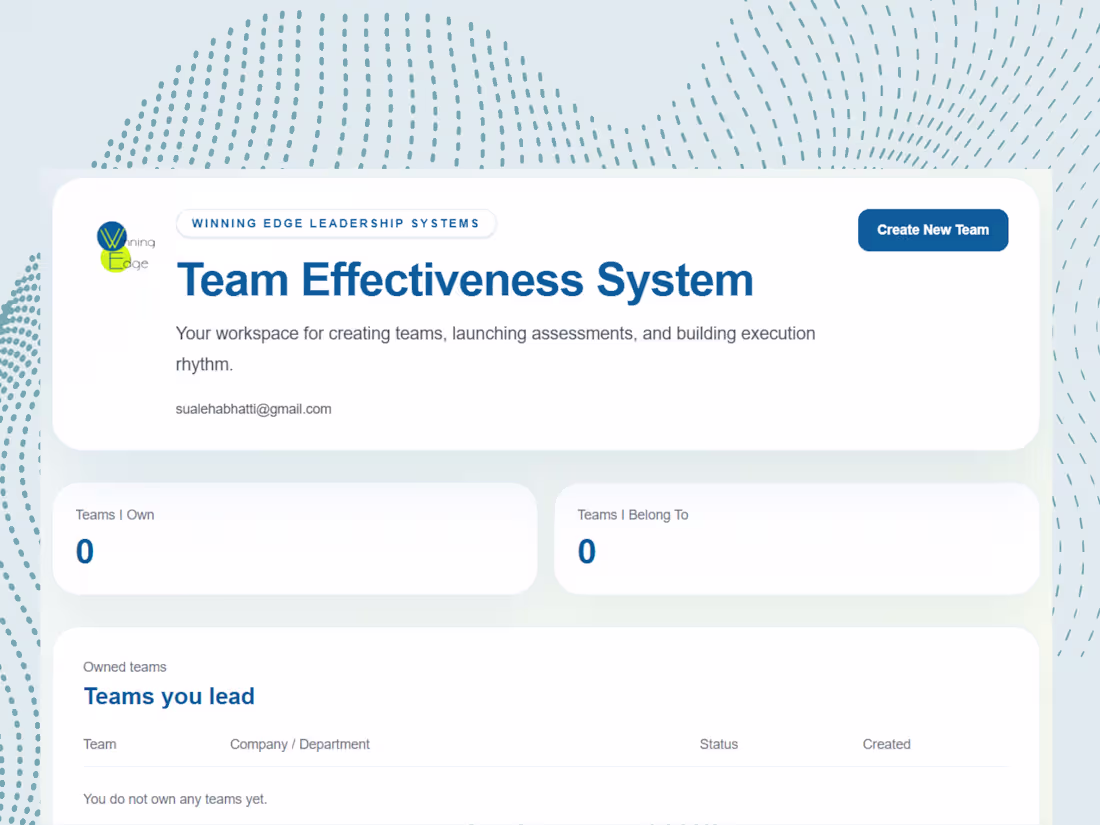Select the Team column header
This screenshot has width=1100, height=825.
[100, 744]
